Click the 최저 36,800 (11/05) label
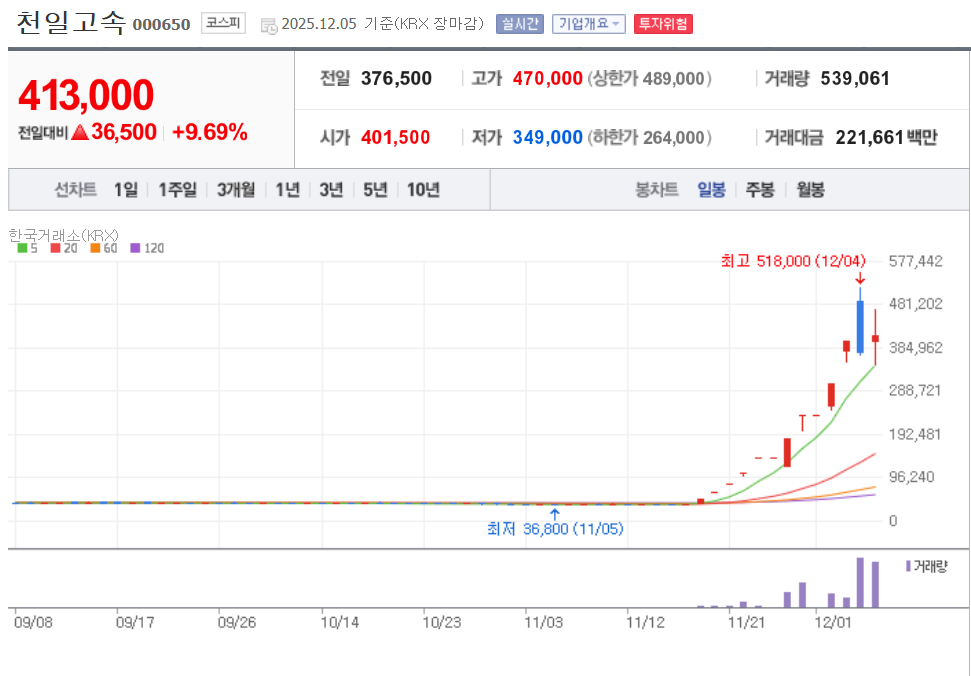Screen dimensions: 971x676 tap(555, 529)
